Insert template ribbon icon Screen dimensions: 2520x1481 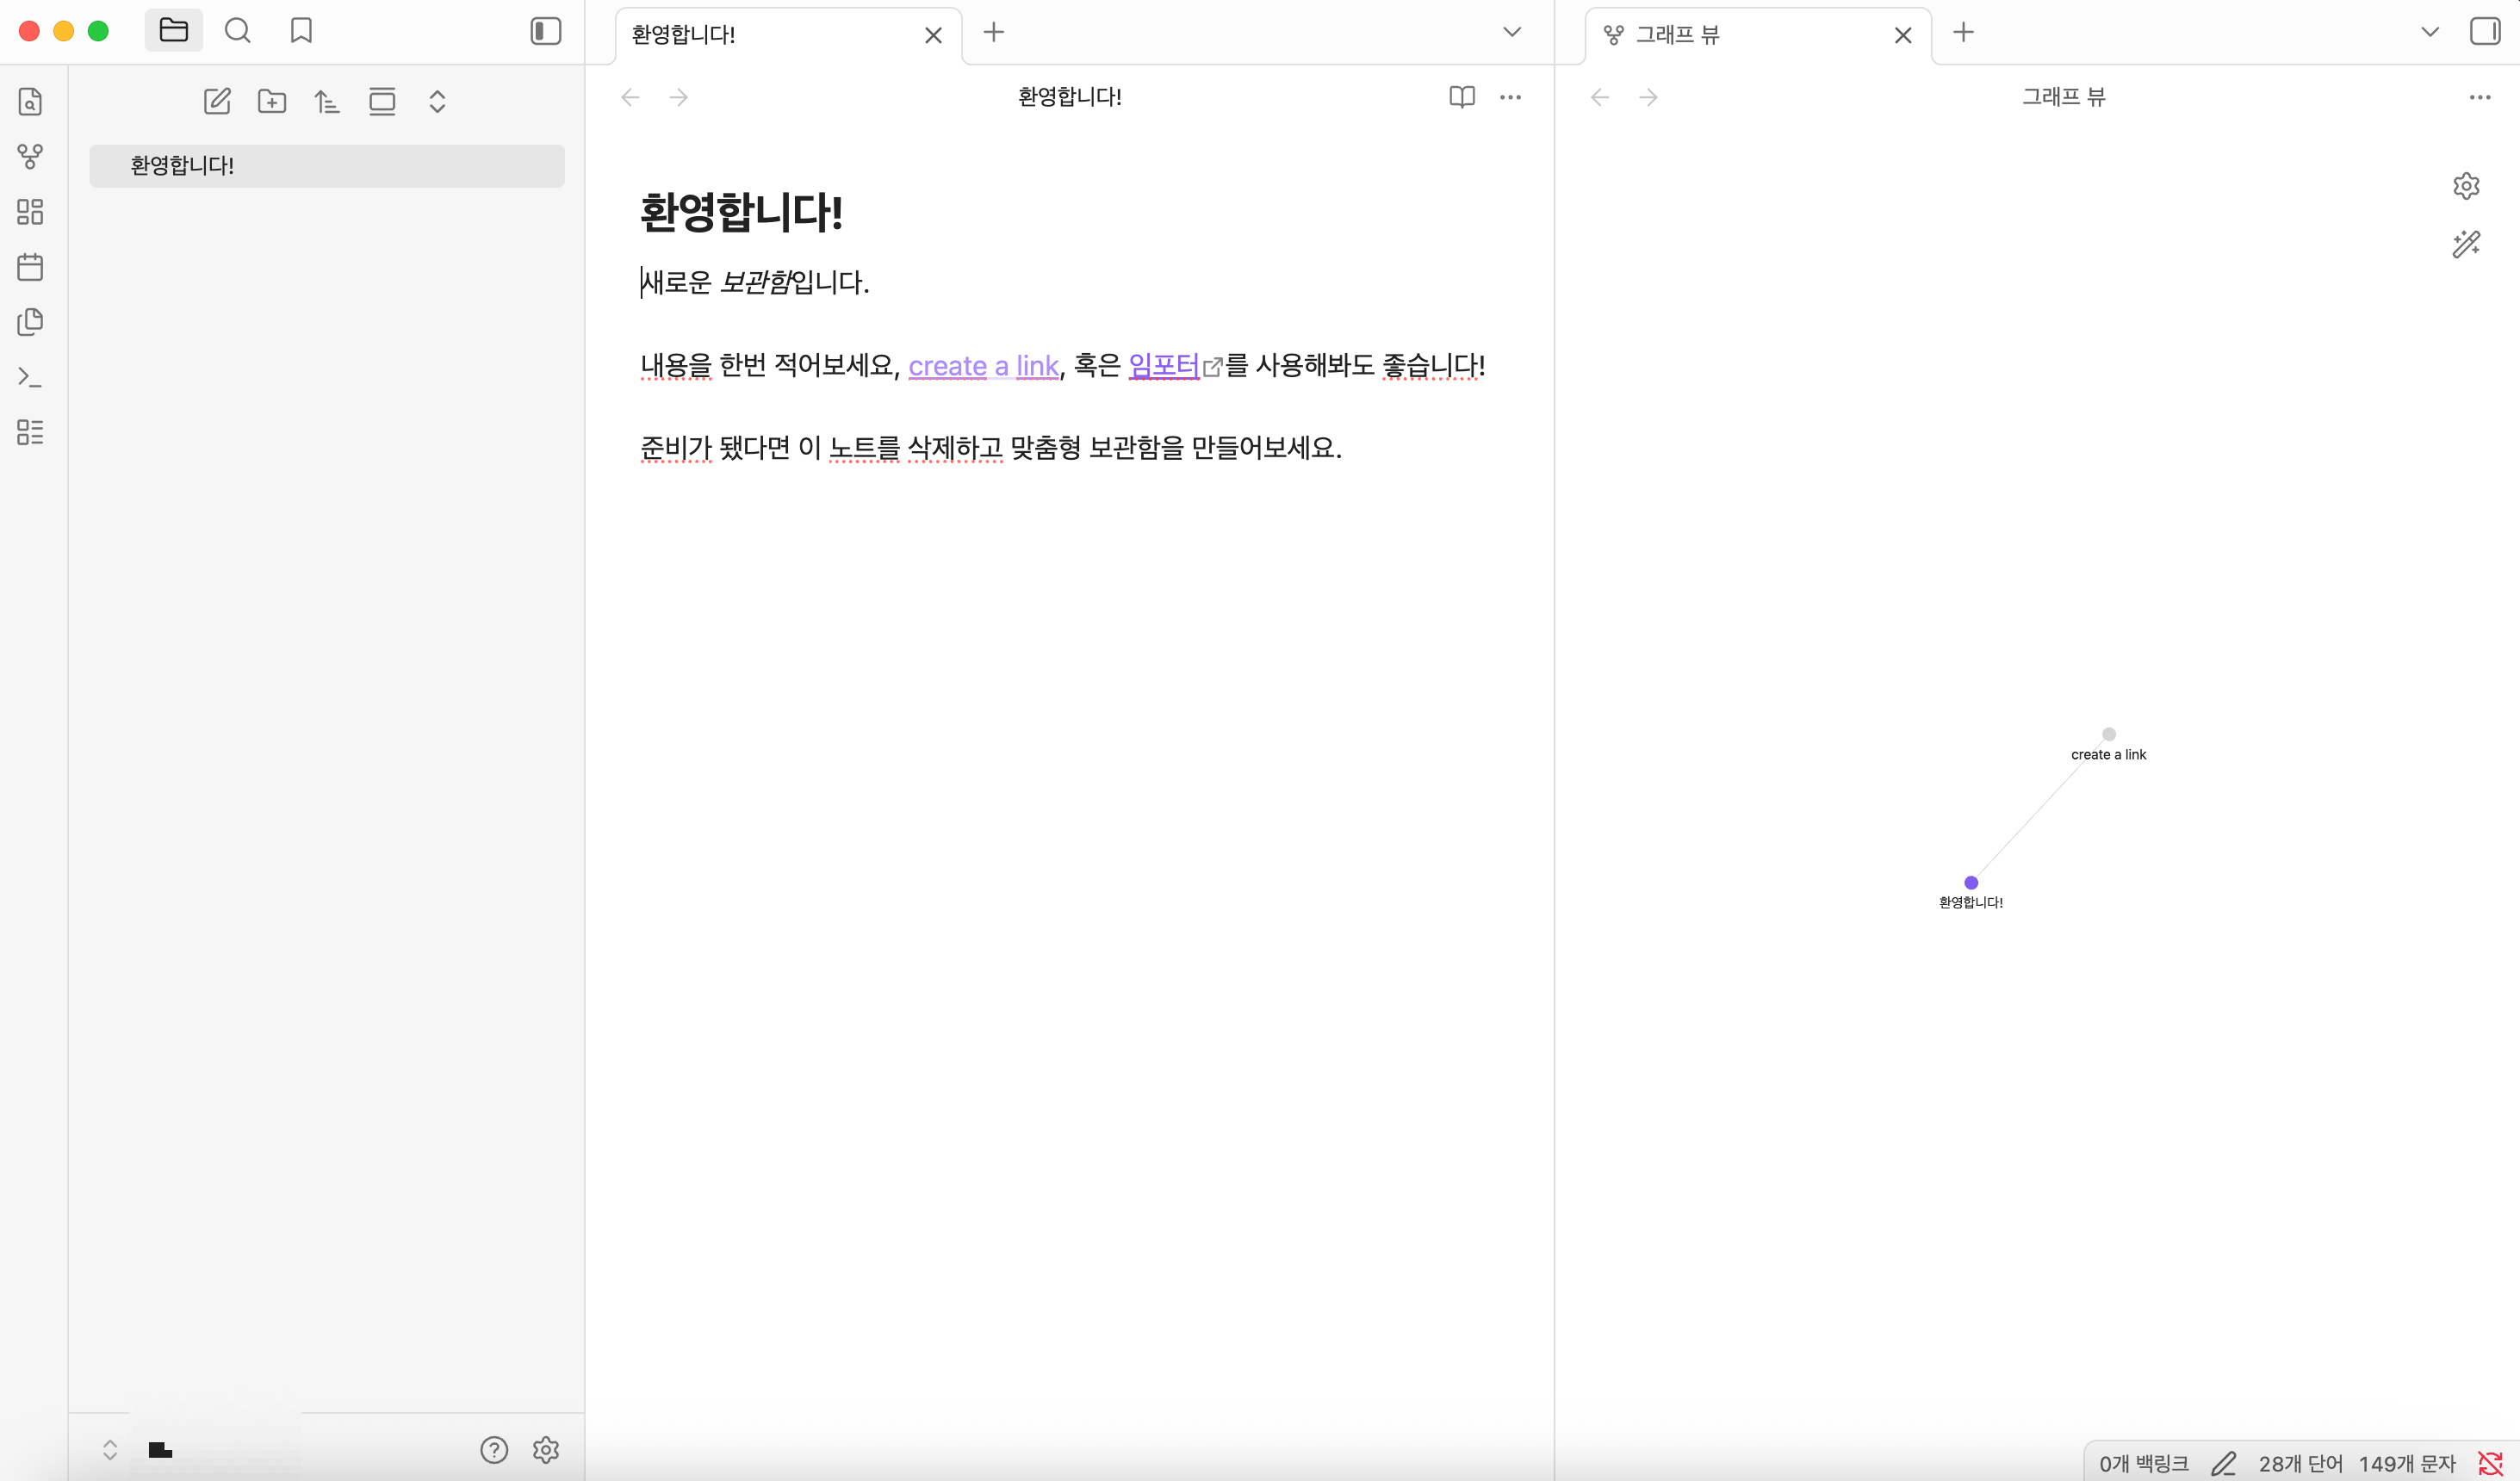tap(31, 322)
